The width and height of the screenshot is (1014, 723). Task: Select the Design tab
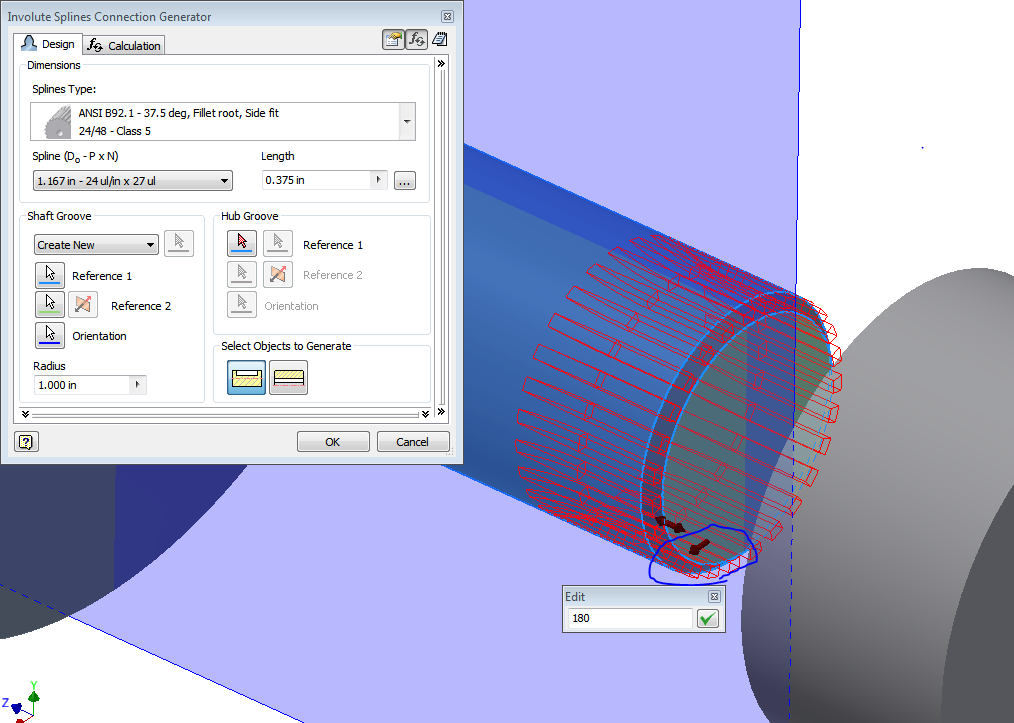(49, 44)
